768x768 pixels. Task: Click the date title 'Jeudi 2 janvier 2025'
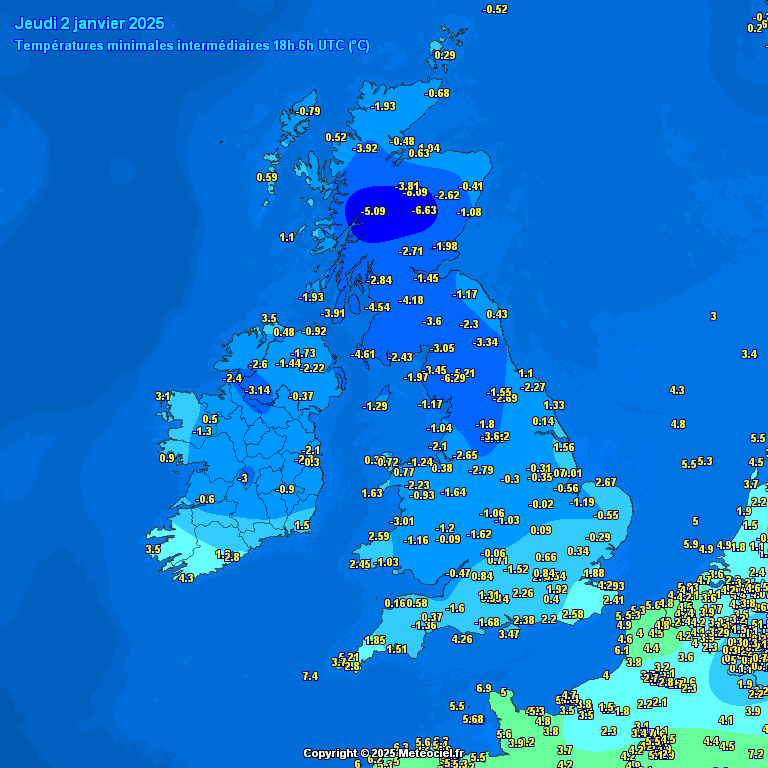tap(90, 24)
